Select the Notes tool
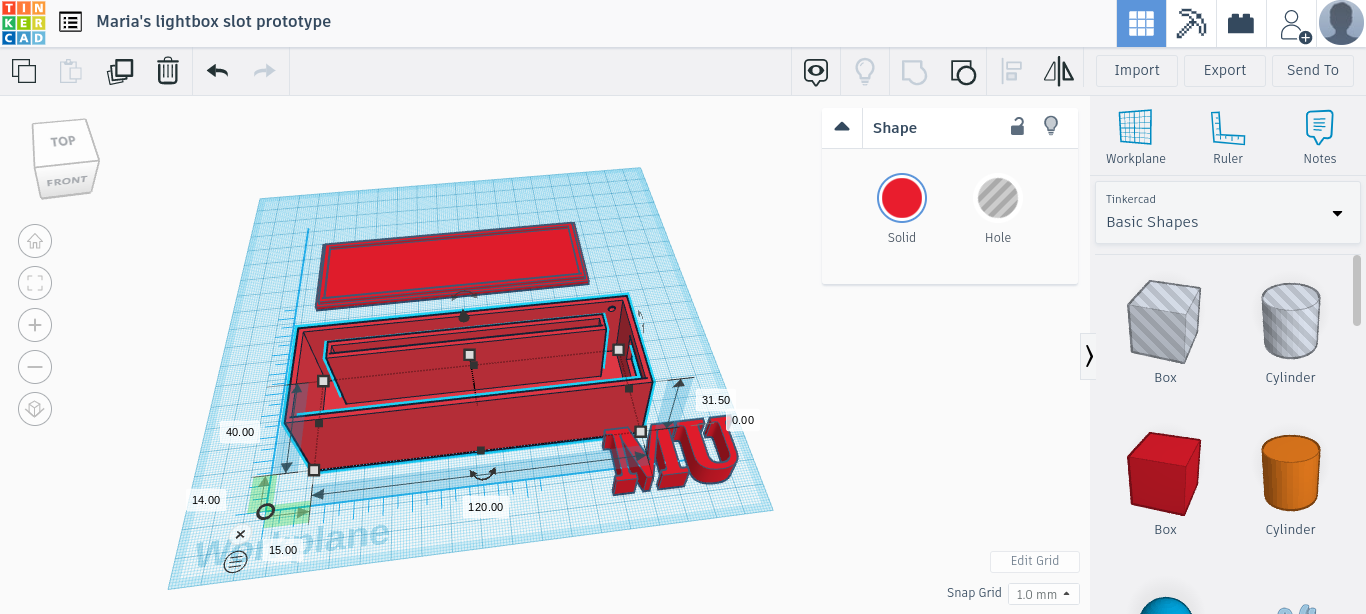The image size is (1366, 614). coord(1319,137)
